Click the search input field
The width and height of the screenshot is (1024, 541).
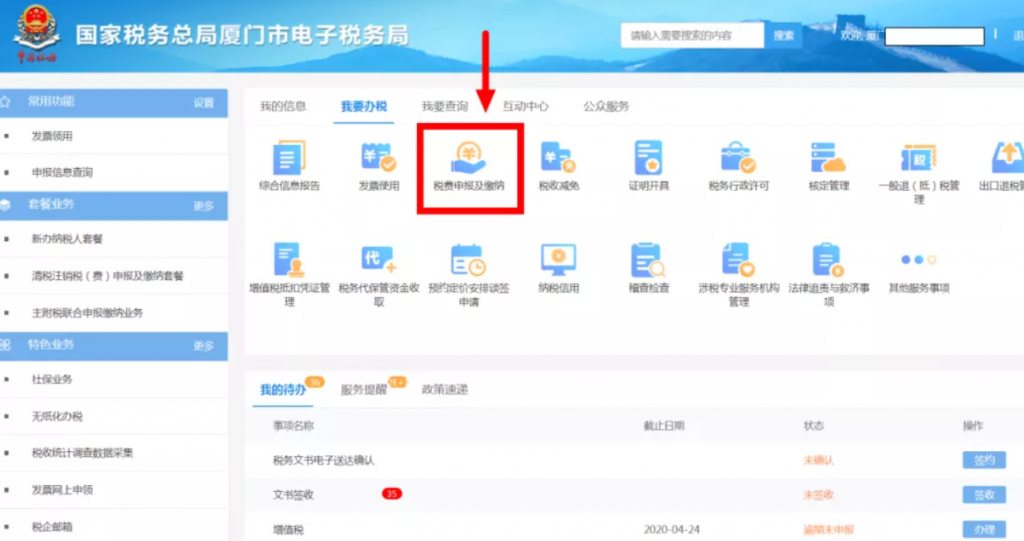692,35
